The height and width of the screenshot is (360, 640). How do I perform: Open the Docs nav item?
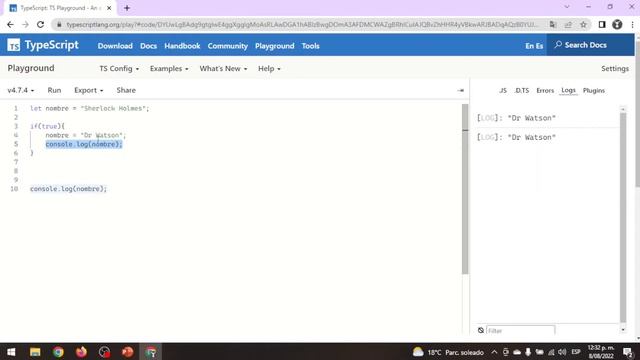click(149, 46)
